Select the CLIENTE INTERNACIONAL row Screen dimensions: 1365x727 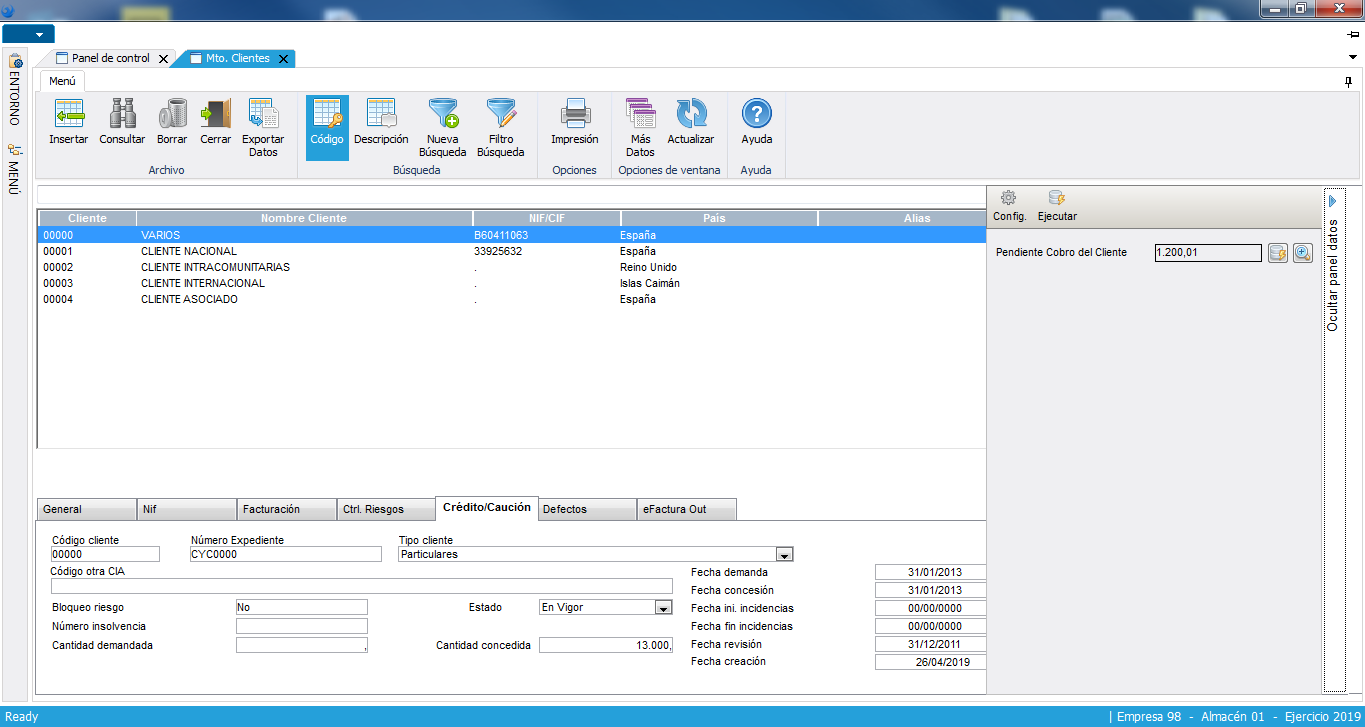203,283
